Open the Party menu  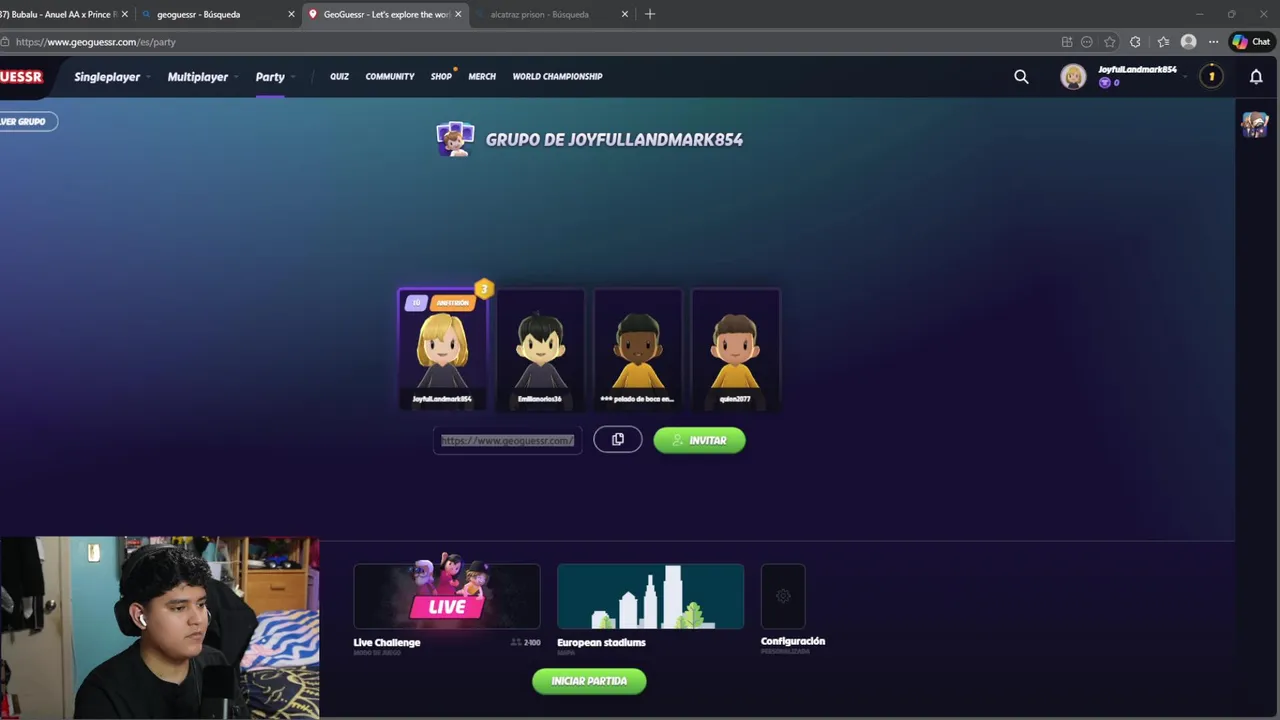pos(270,77)
